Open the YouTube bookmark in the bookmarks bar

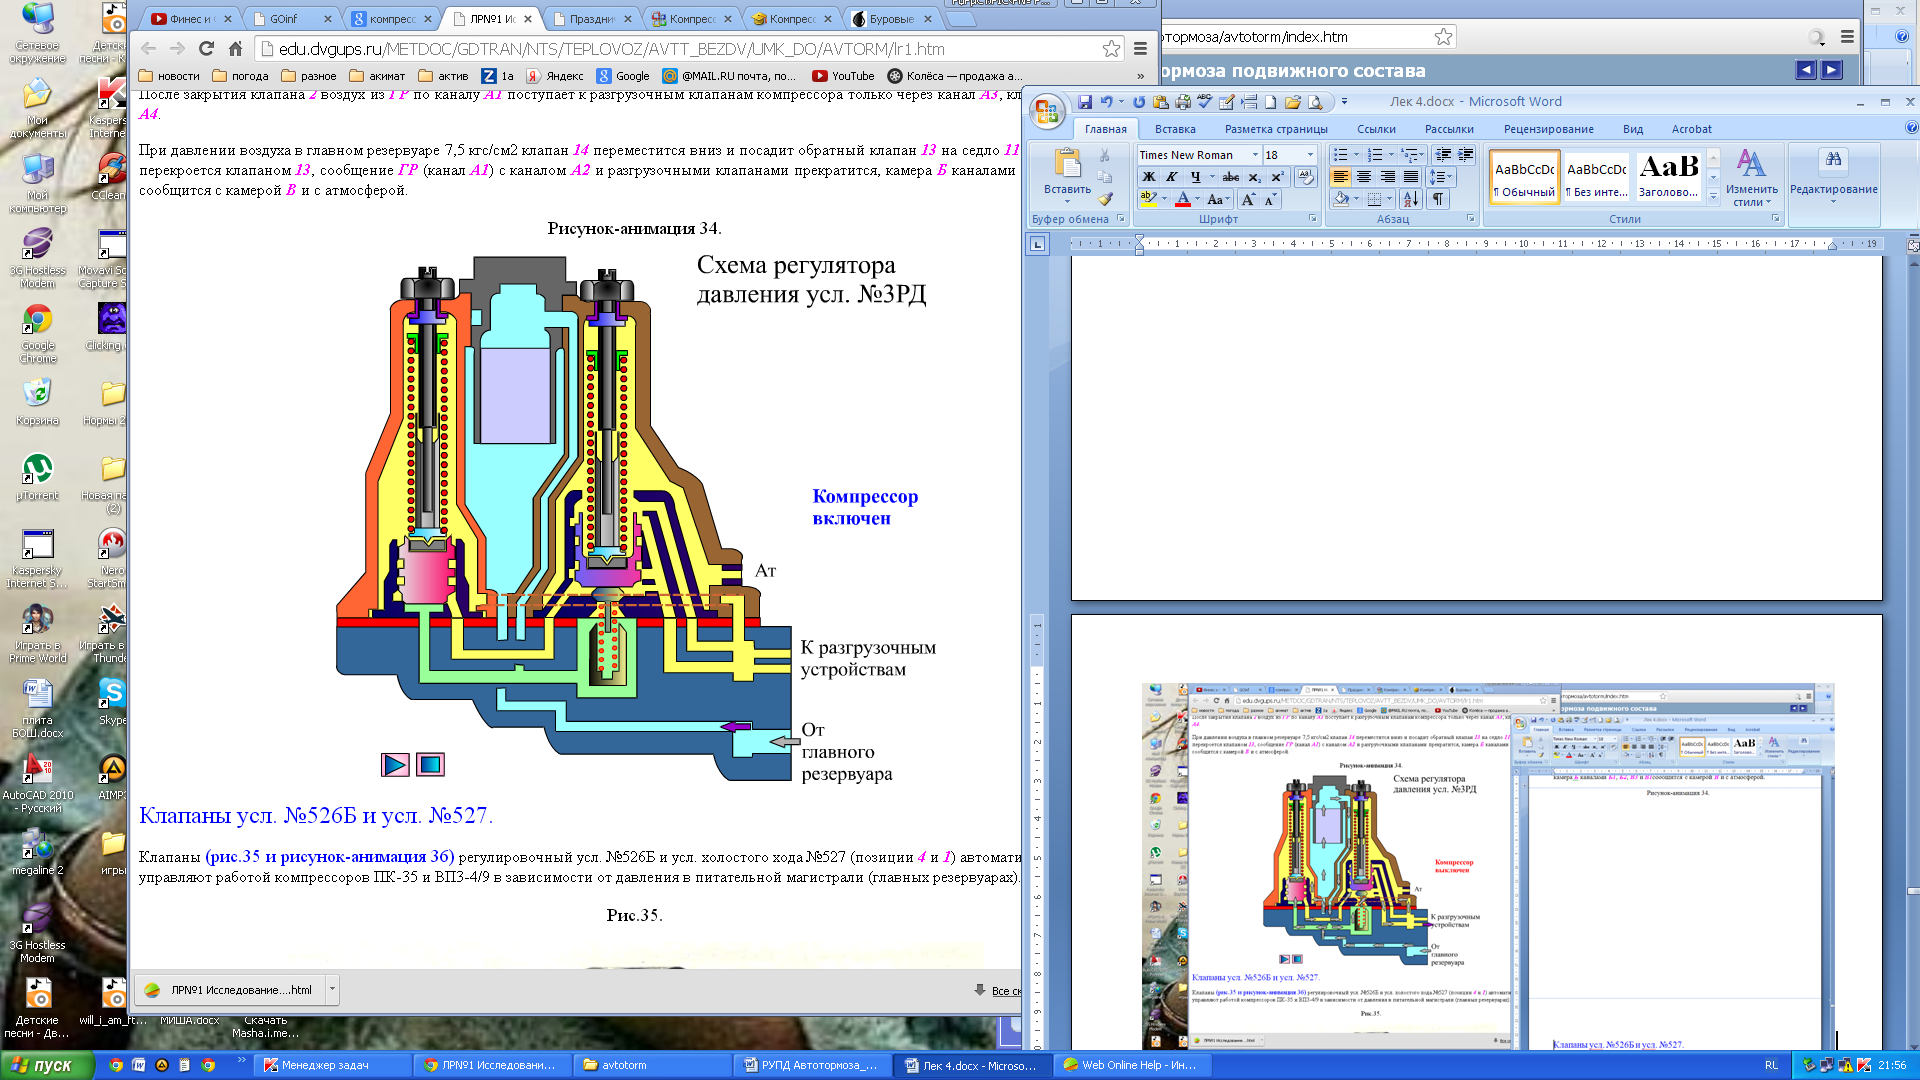click(843, 76)
